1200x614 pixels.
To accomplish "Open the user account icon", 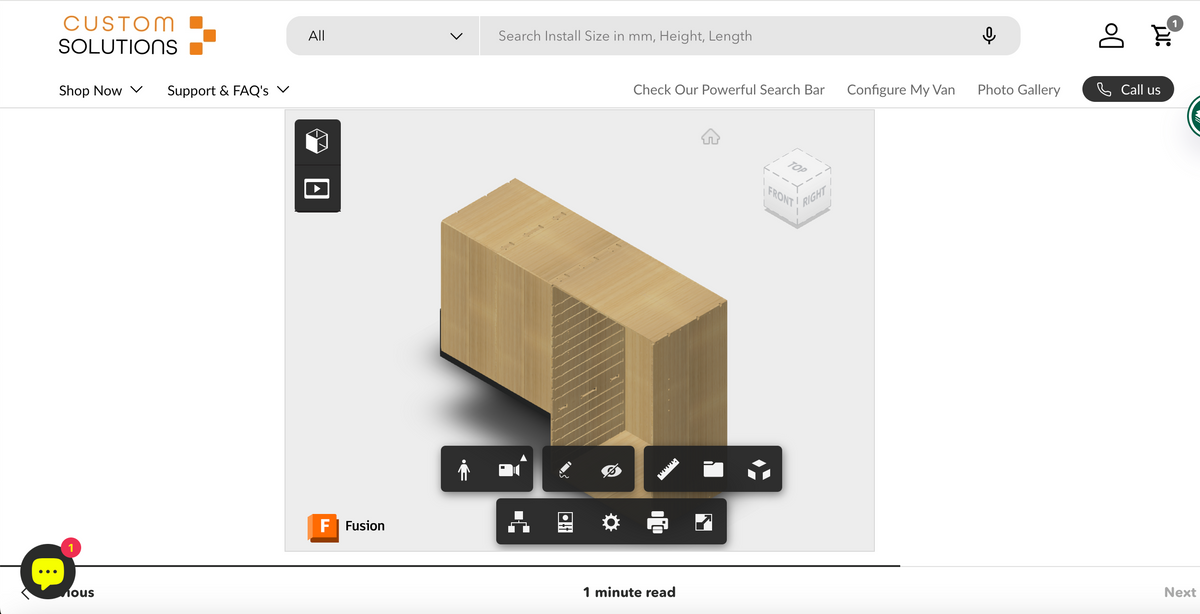I will [1111, 36].
